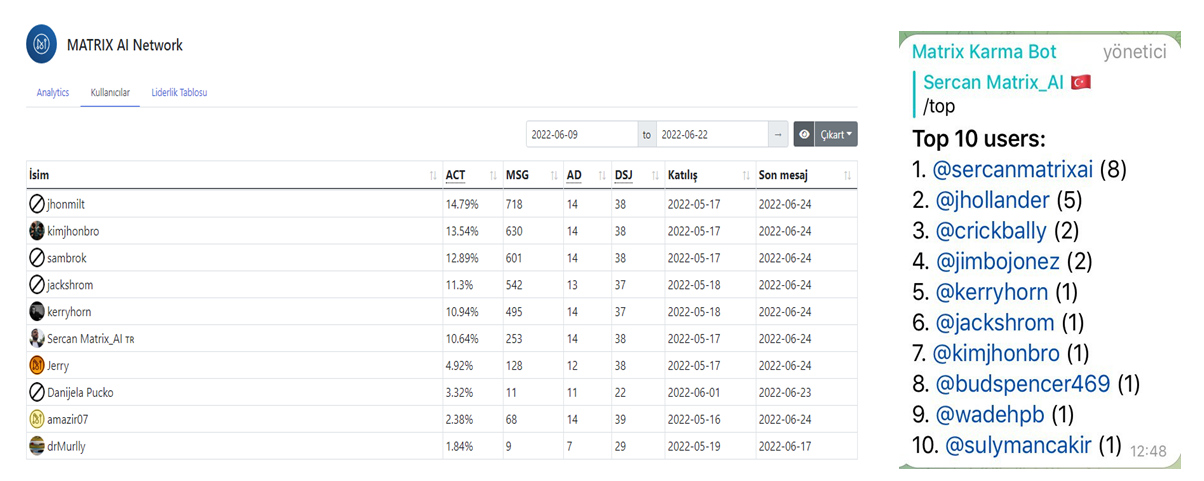Click sambrok's placeholder avatar icon
The image size is (1204, 481).
(x=37, y=258)
